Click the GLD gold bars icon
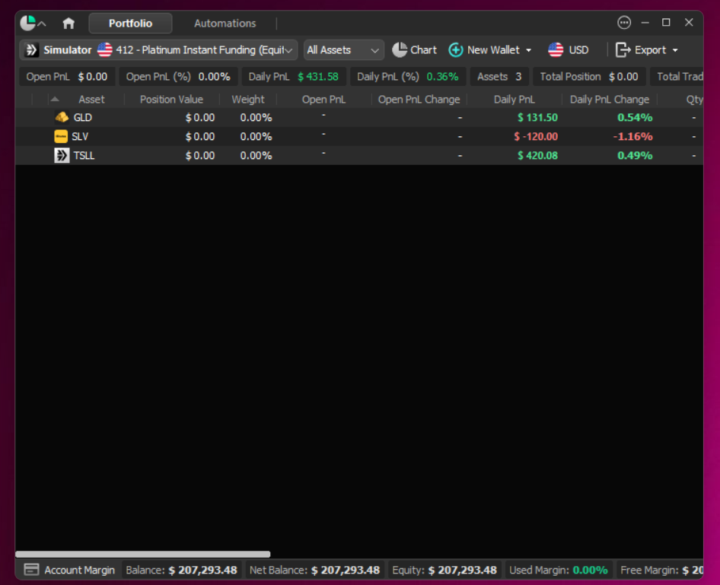 point(62,118)
